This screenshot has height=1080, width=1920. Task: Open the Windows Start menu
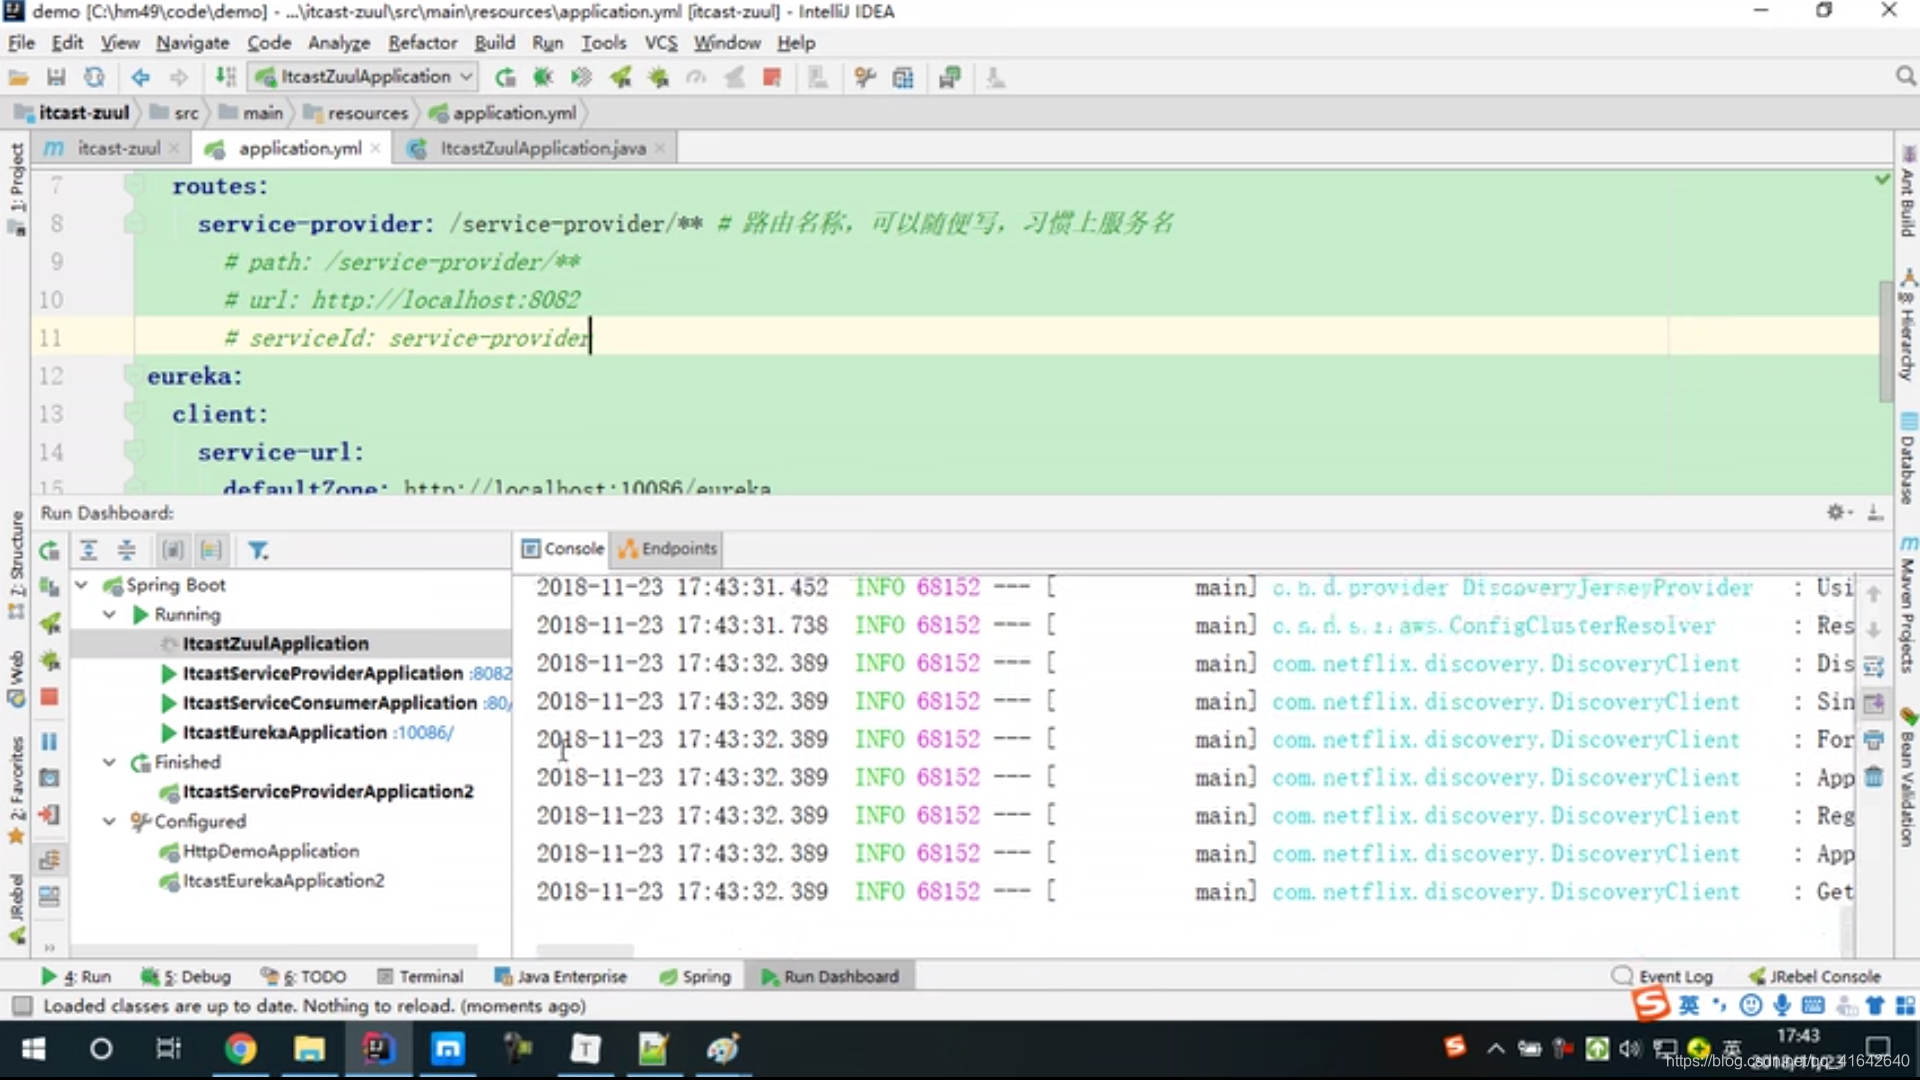33,1049
